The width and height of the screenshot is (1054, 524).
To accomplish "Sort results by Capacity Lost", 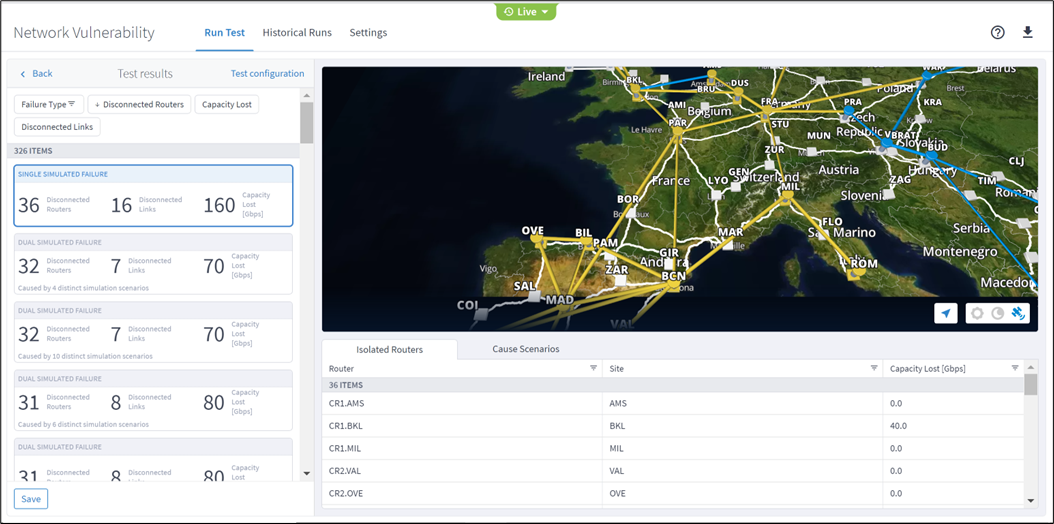I will [227, 104].
